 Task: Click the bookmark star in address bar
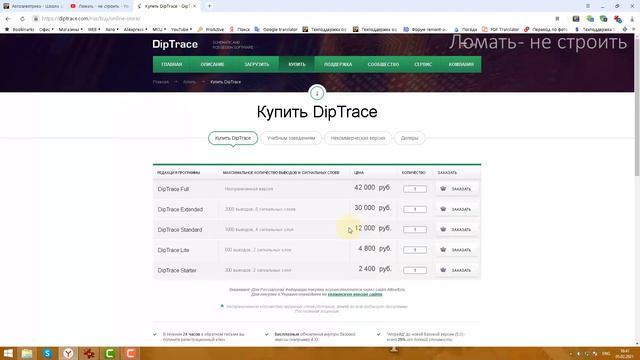click(557, 19)
